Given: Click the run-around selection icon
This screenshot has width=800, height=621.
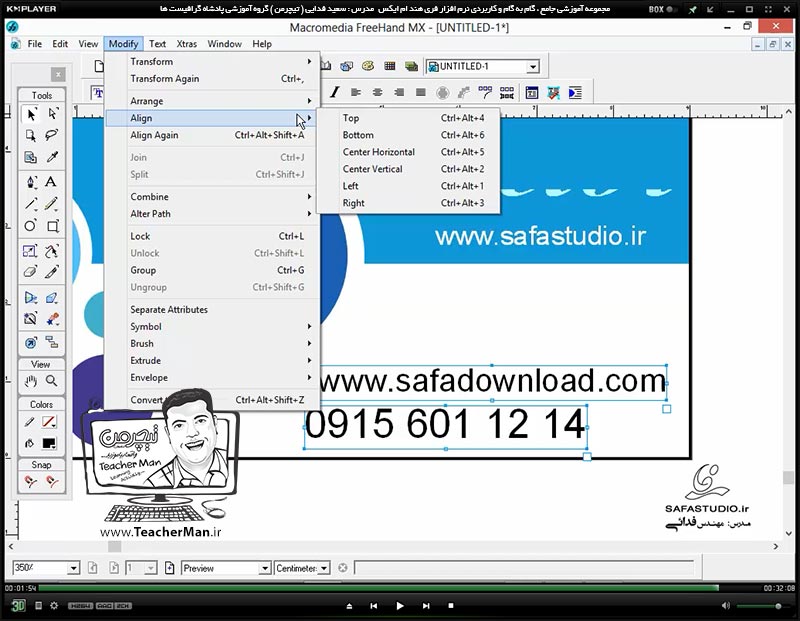Looking at the screenshot, I should click(x=575, y=92).
